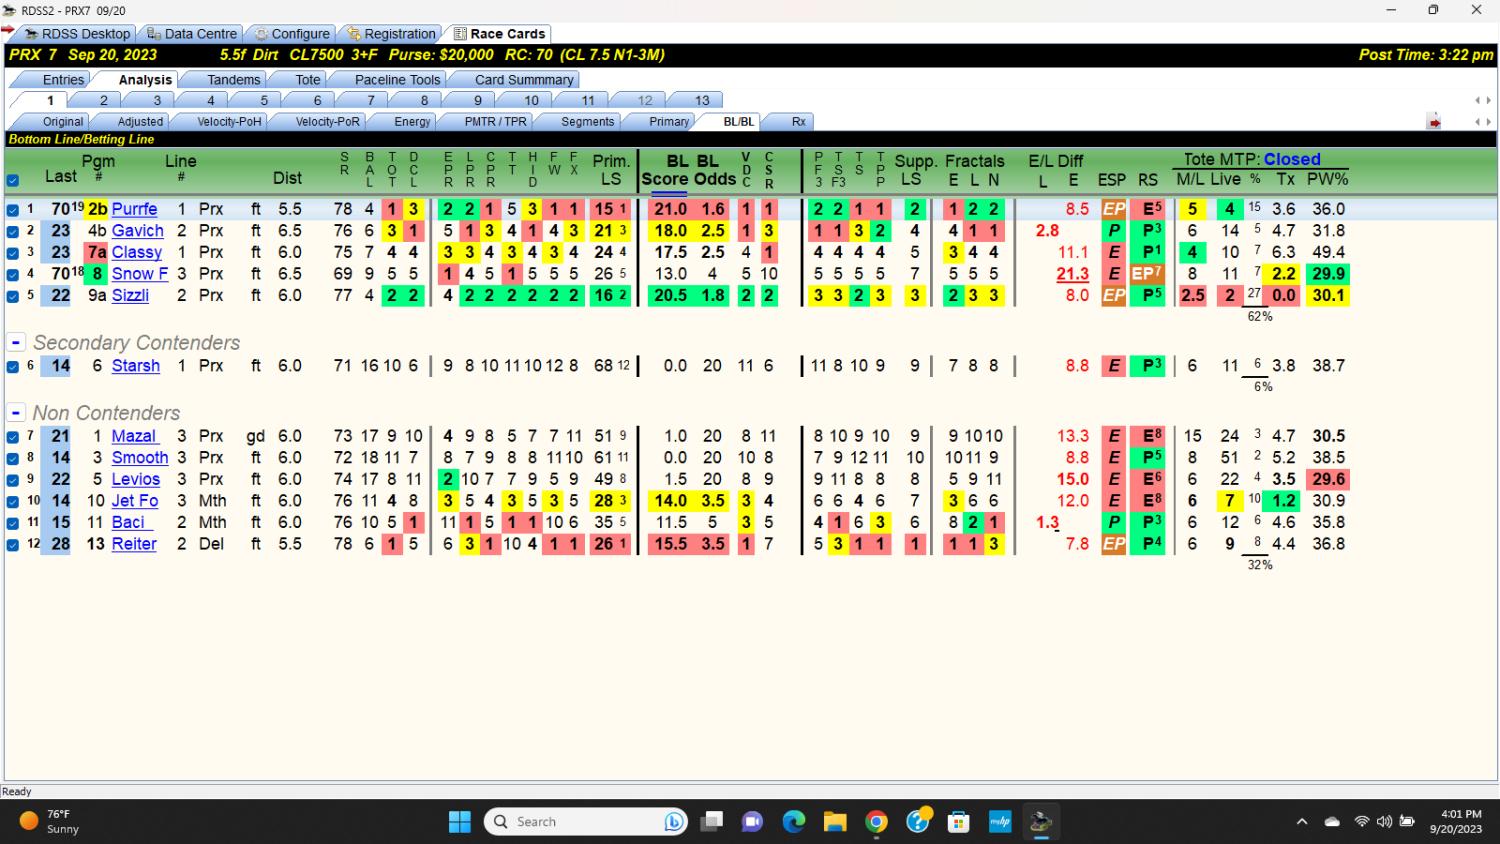Uncheck the checkbox for horse Classy
This screenshot has height=844, width=1500.
[x=12, y=253]
